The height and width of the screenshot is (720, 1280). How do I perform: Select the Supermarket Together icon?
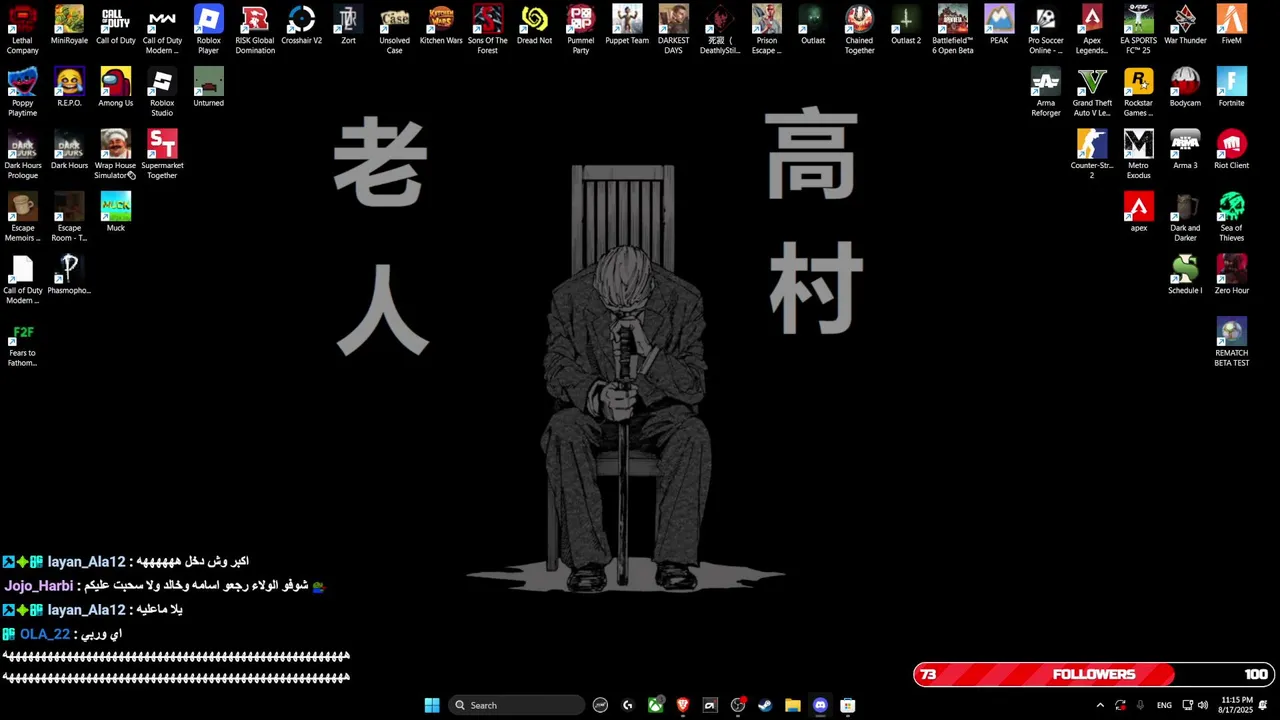point(162,155)
